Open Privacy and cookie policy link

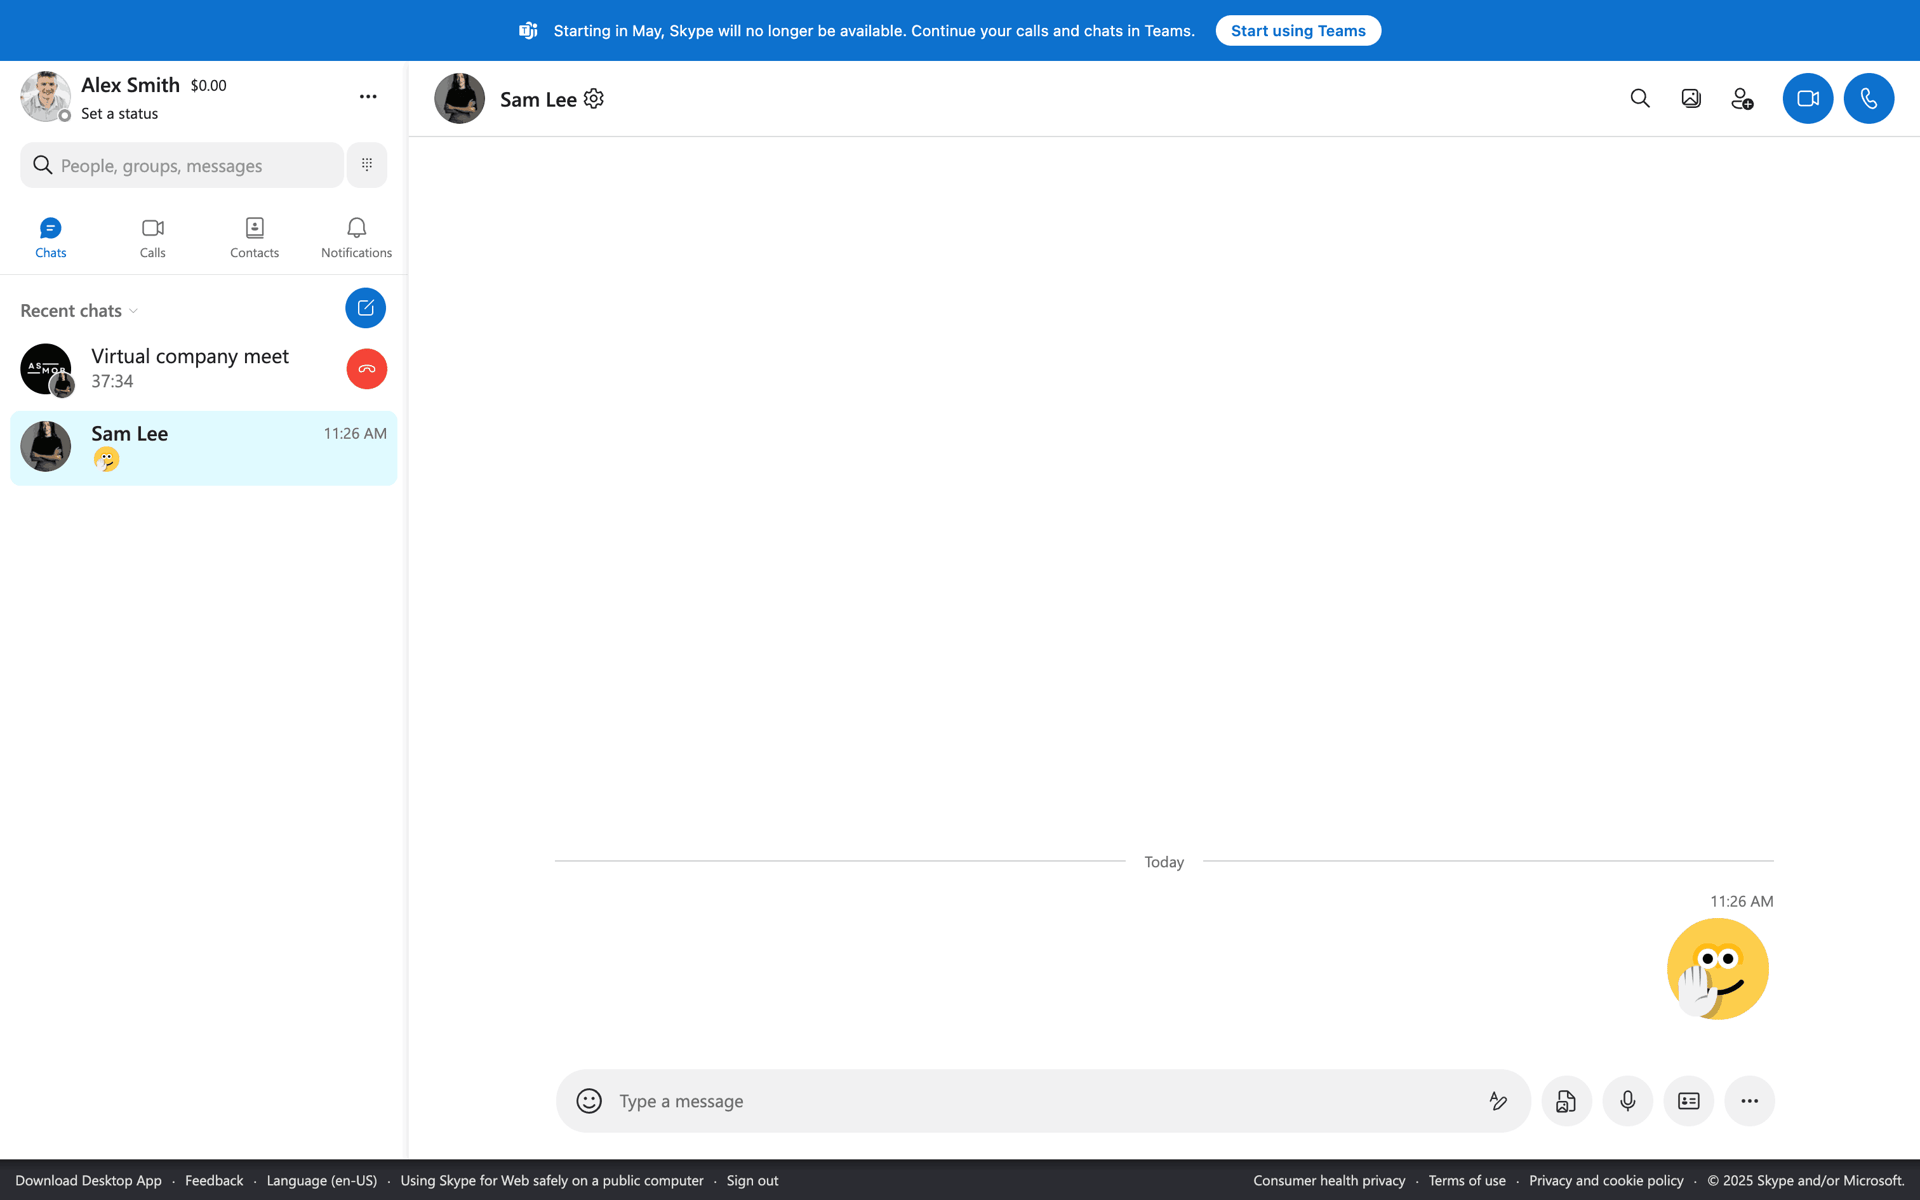pyautogui.click(x=1606, y=1181)
